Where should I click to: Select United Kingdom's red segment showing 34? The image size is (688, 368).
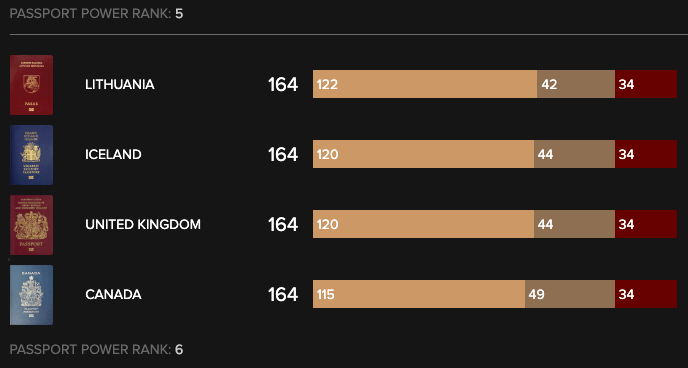646,224
